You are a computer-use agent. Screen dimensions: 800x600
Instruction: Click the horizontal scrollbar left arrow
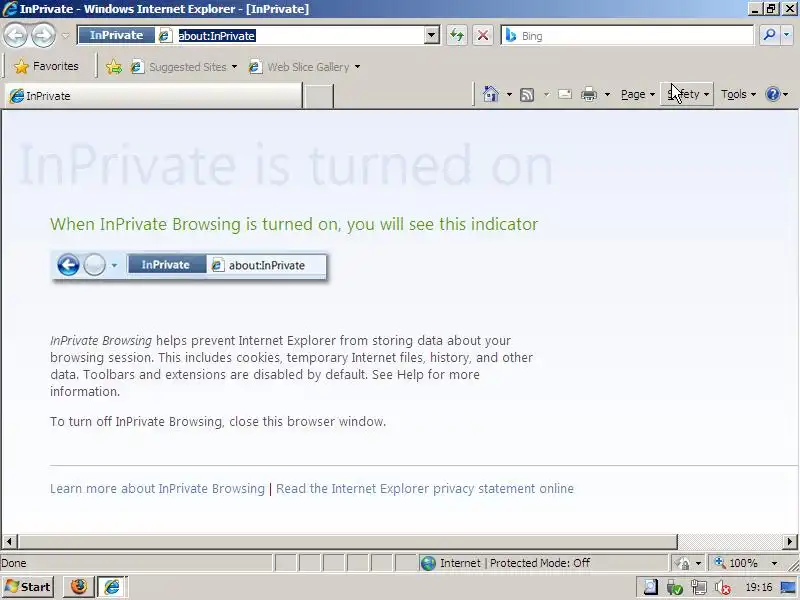coord(9,541)
